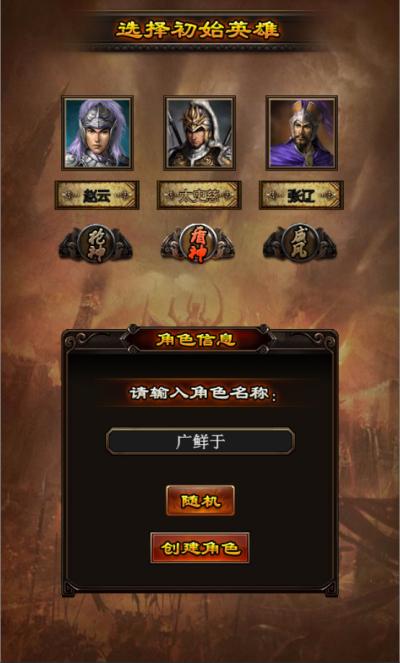Click the right wing ornament of 威风 badge
The height and width of the screenshot is (663, 400).
(x=327, y=249)
